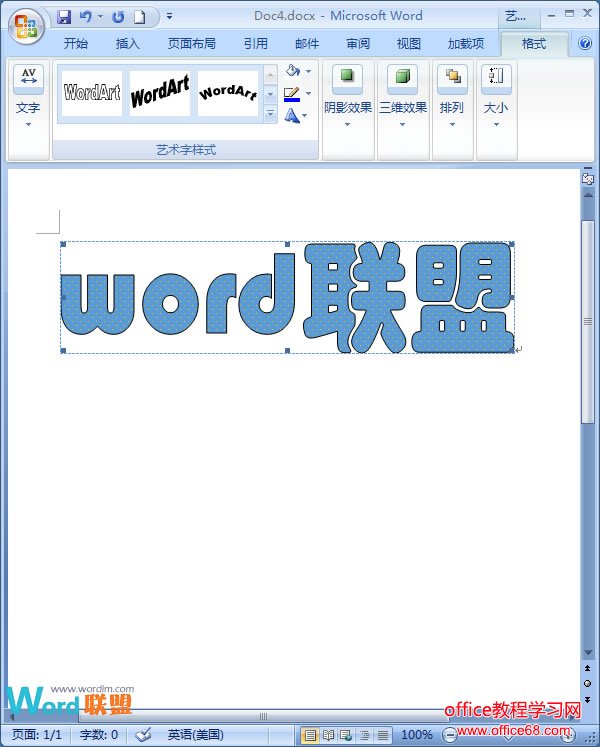Expand the 文字 group dropdown
The width and height of the screenshot is (600, 747).
pos(28,125)
